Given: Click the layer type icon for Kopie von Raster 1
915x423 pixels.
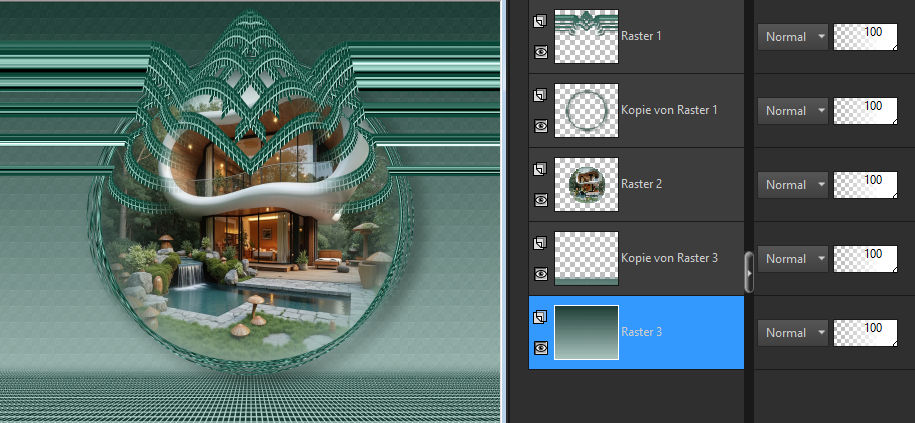Looking at the screenshot, I should point(540,95).
